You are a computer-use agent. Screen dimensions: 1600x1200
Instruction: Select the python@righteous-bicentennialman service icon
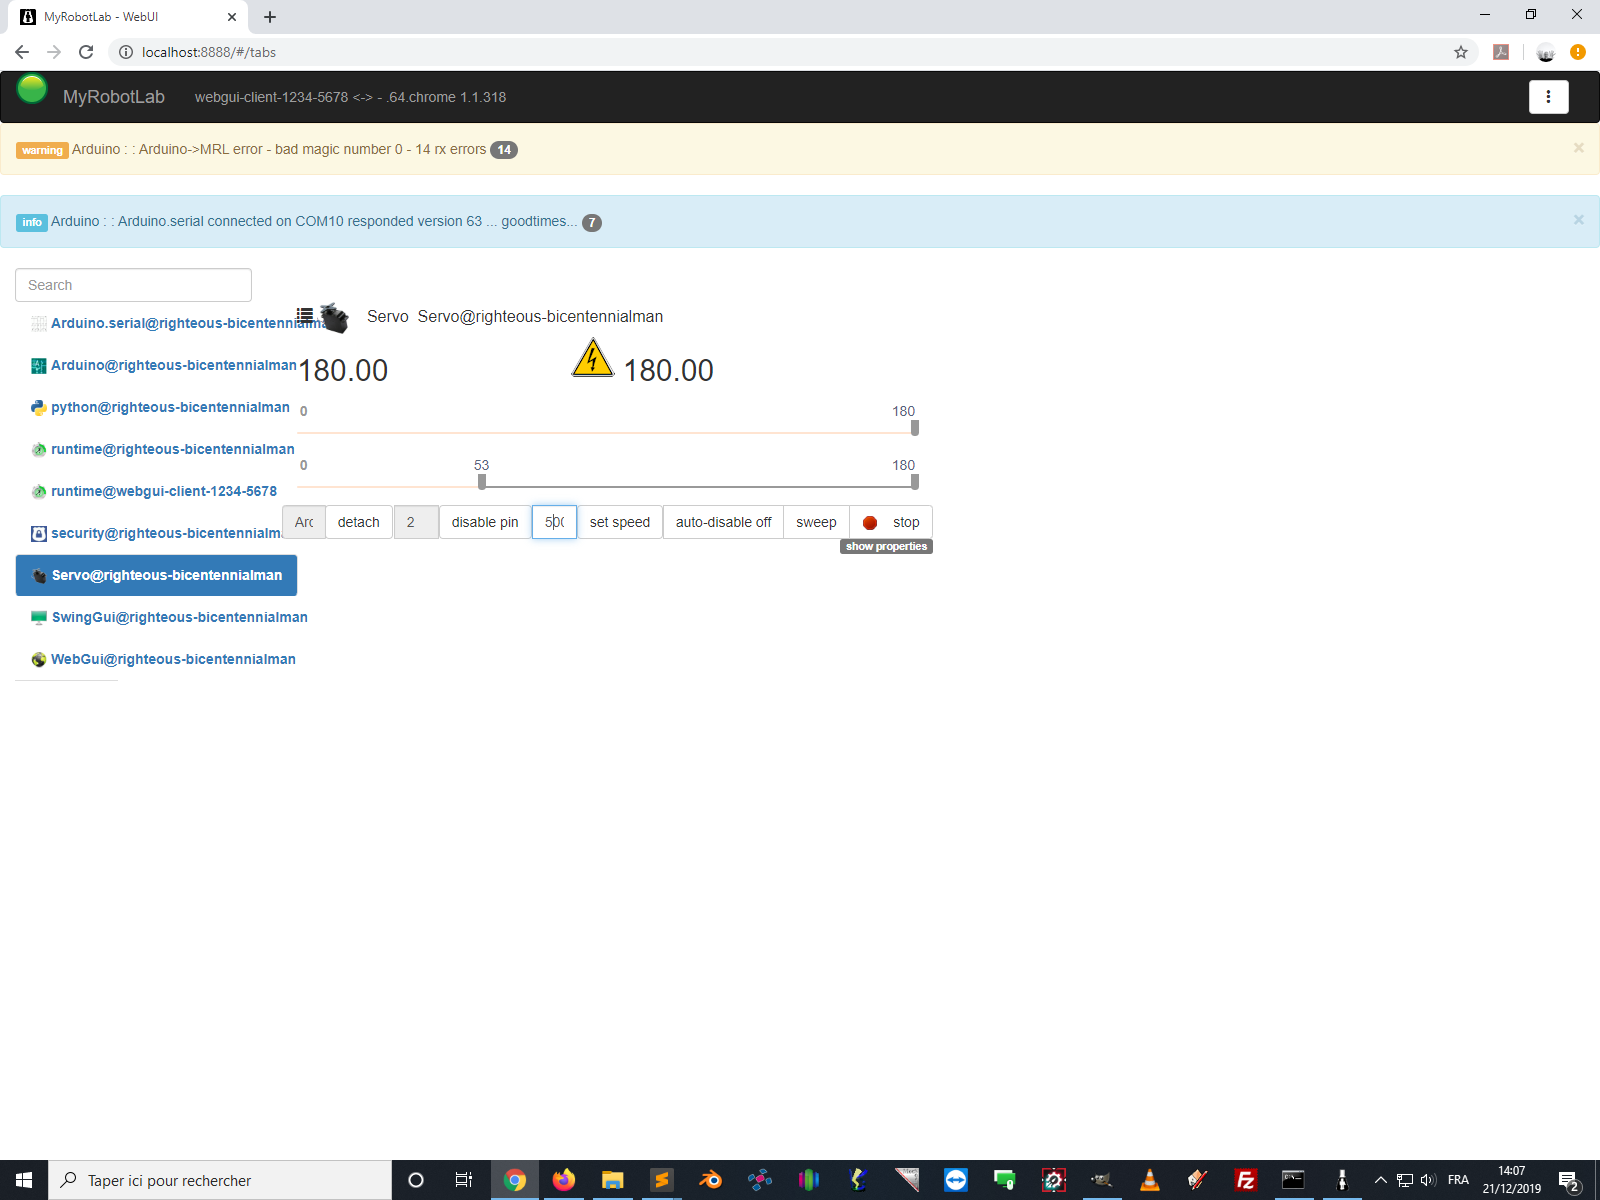pyautogui.click(x=38, y=407)
